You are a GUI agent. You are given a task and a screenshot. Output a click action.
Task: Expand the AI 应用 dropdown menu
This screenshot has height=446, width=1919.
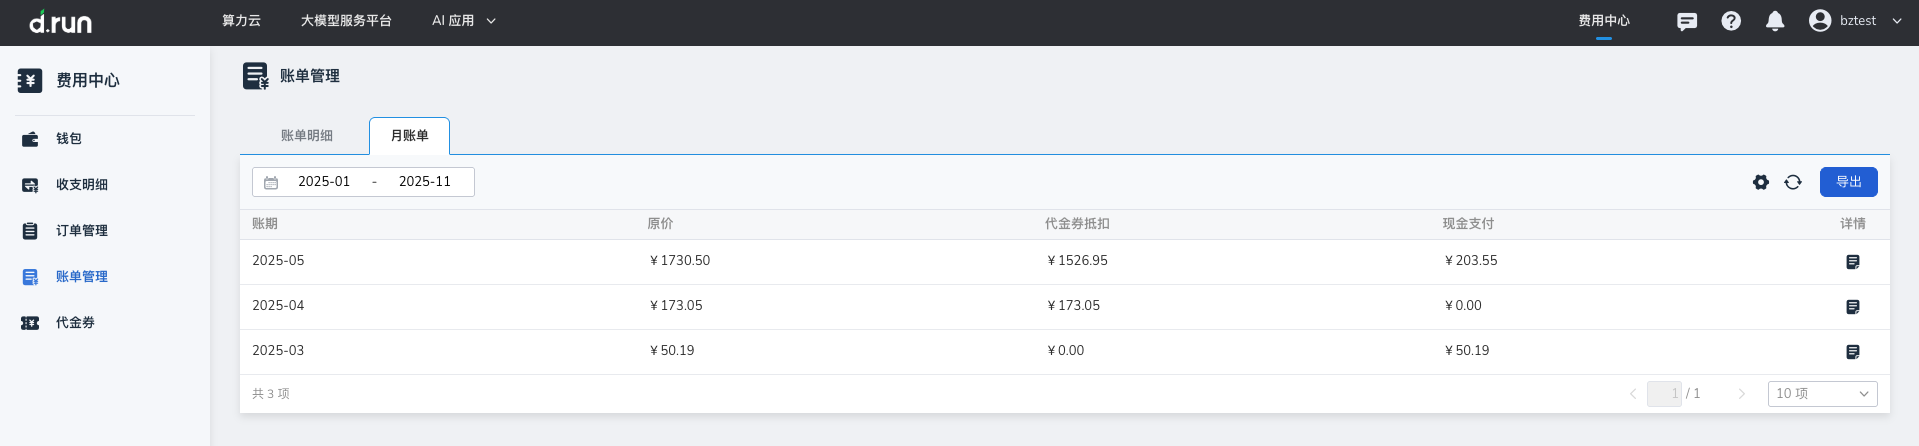[464, 21]
